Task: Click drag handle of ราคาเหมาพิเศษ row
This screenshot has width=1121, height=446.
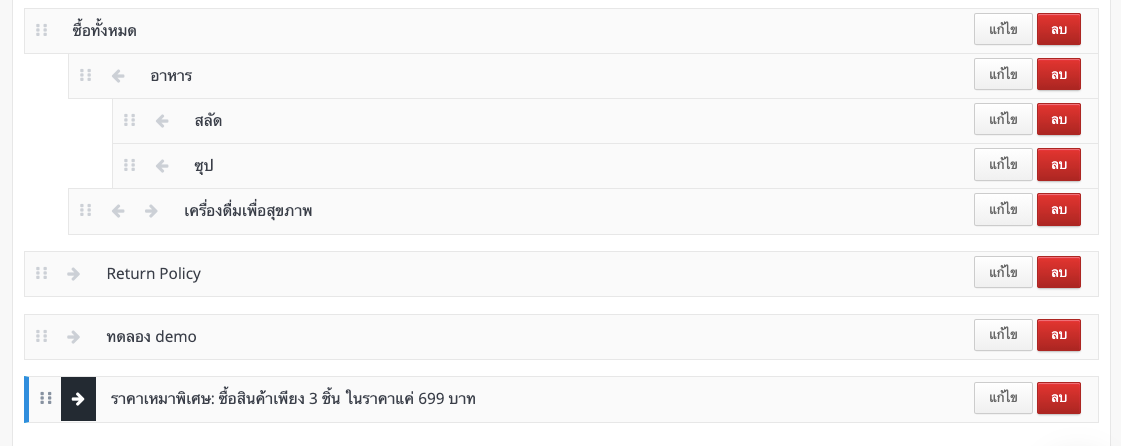Action: (x=46, y=398)
